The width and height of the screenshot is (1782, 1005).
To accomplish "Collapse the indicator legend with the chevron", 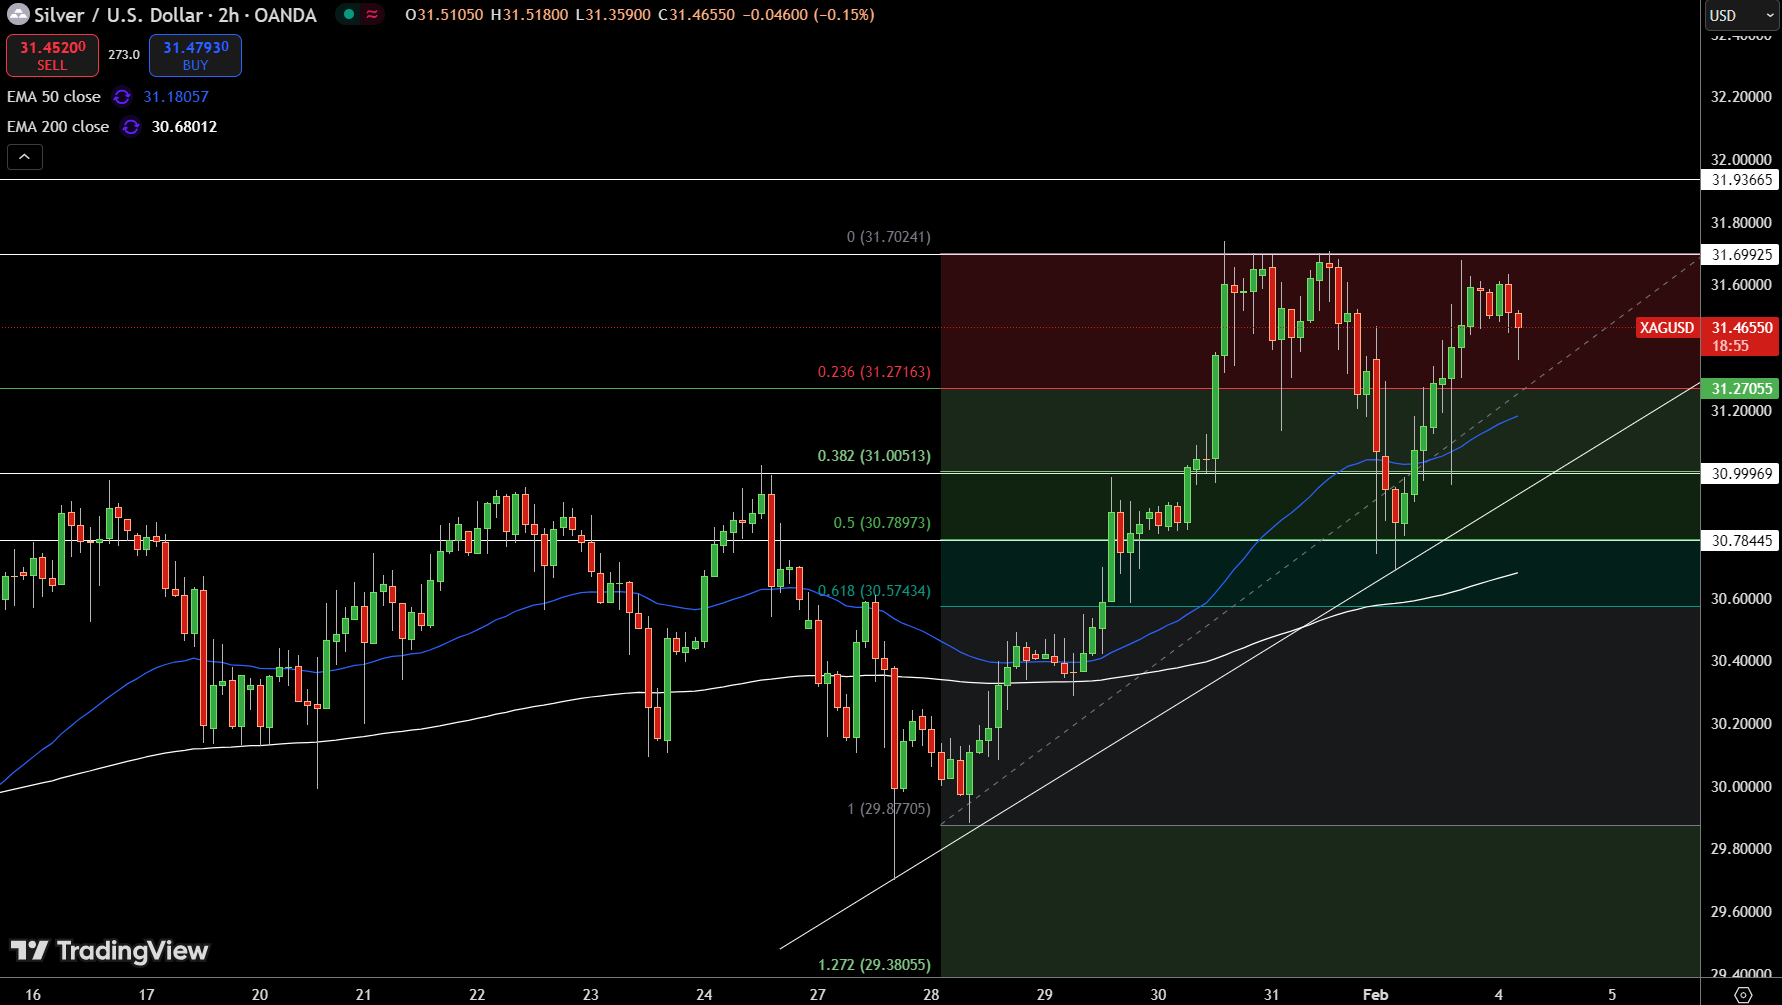I will click(x=25, y=157).
